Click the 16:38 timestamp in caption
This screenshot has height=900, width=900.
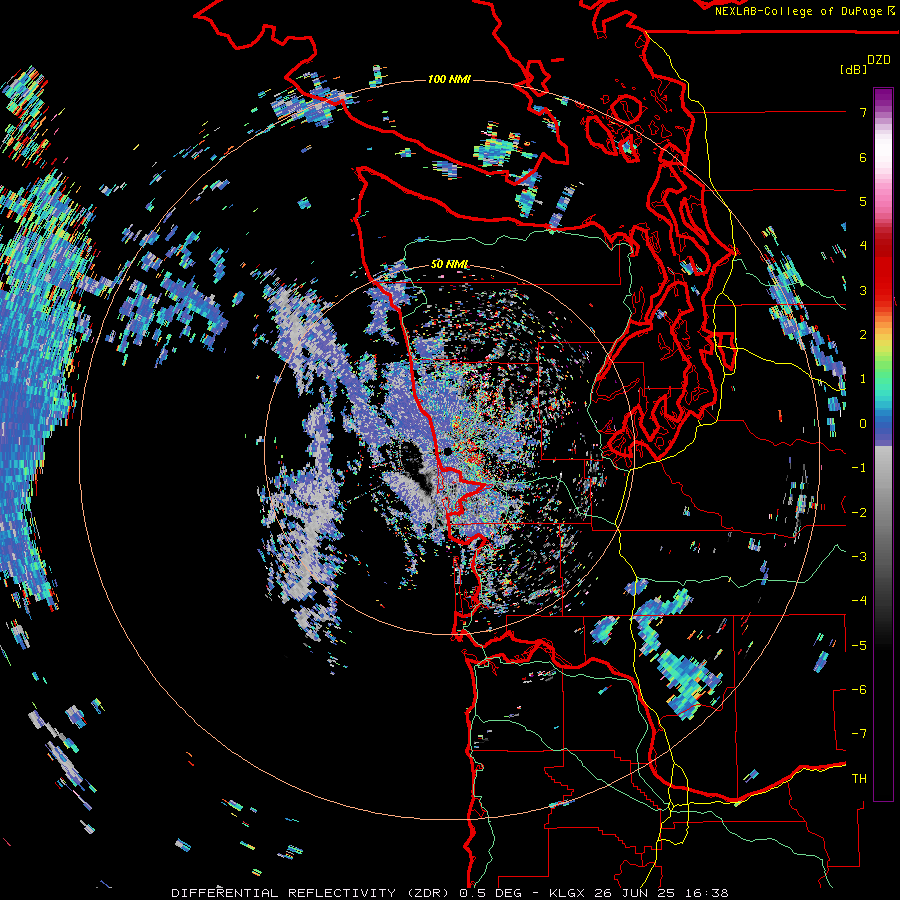706,893
